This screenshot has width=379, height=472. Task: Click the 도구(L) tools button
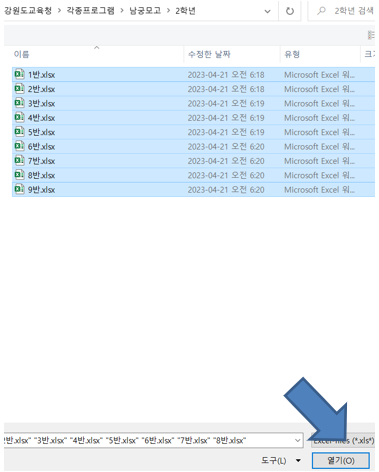click(x=274, y=461)
